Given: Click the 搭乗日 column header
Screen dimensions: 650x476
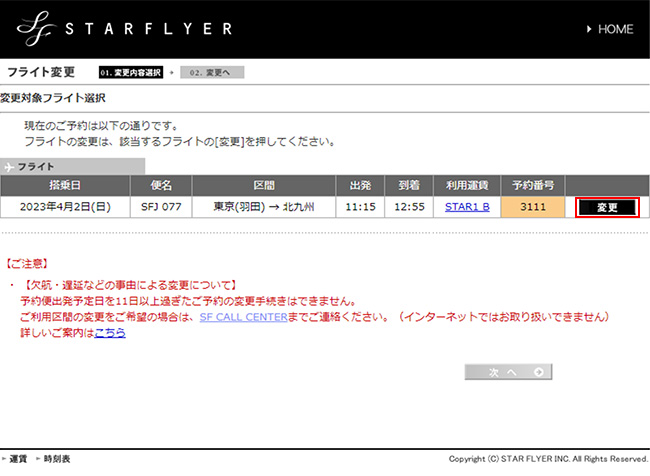Looking at the screenshot, I should pyautogui.click(x=65, y=185).
